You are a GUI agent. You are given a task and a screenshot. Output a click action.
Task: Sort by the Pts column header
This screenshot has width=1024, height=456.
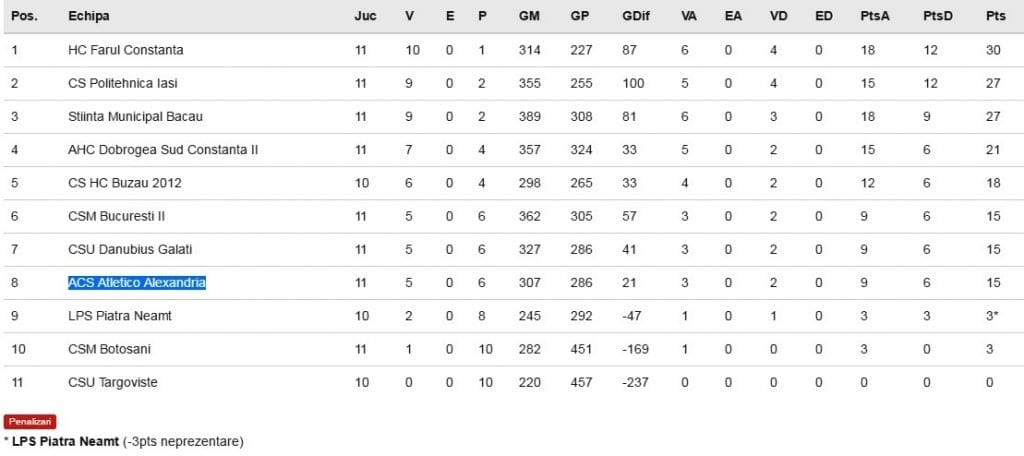995,17
